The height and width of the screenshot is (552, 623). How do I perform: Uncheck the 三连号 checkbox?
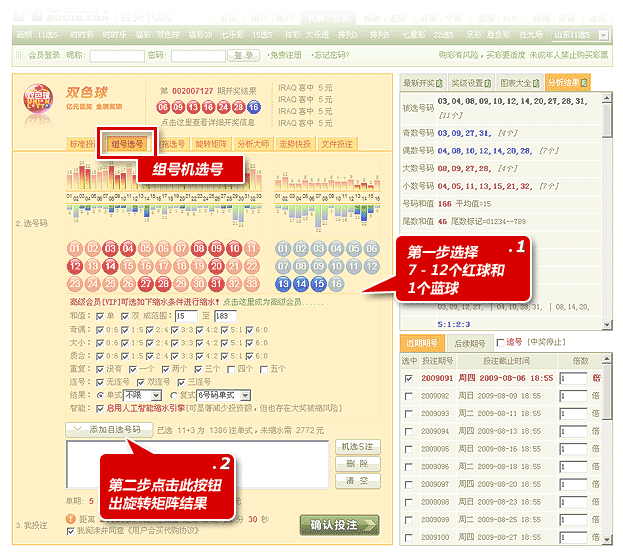181,383
